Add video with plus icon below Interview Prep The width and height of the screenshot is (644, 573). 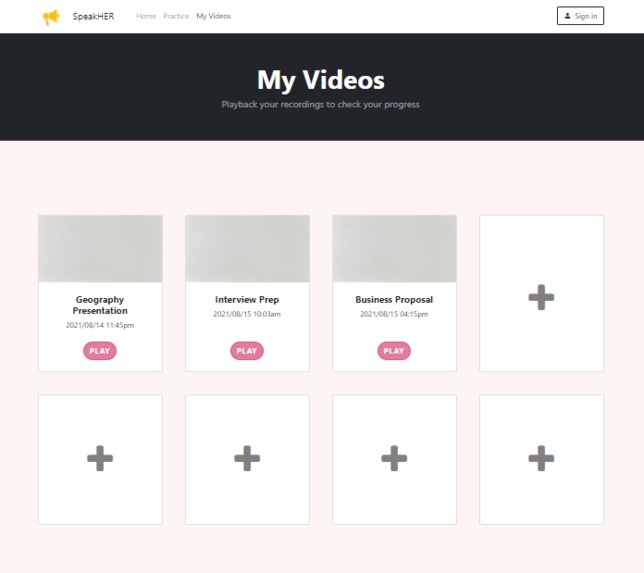[247, 458]
